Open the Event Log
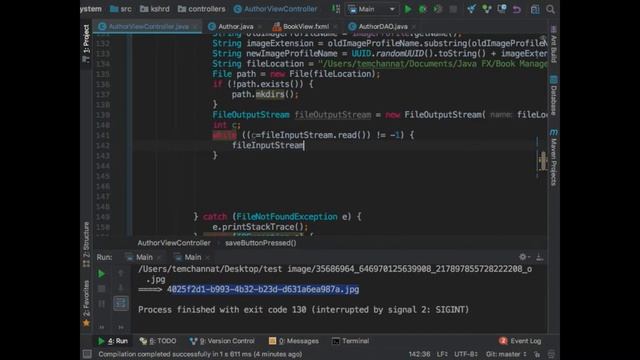 coord(520,341)
